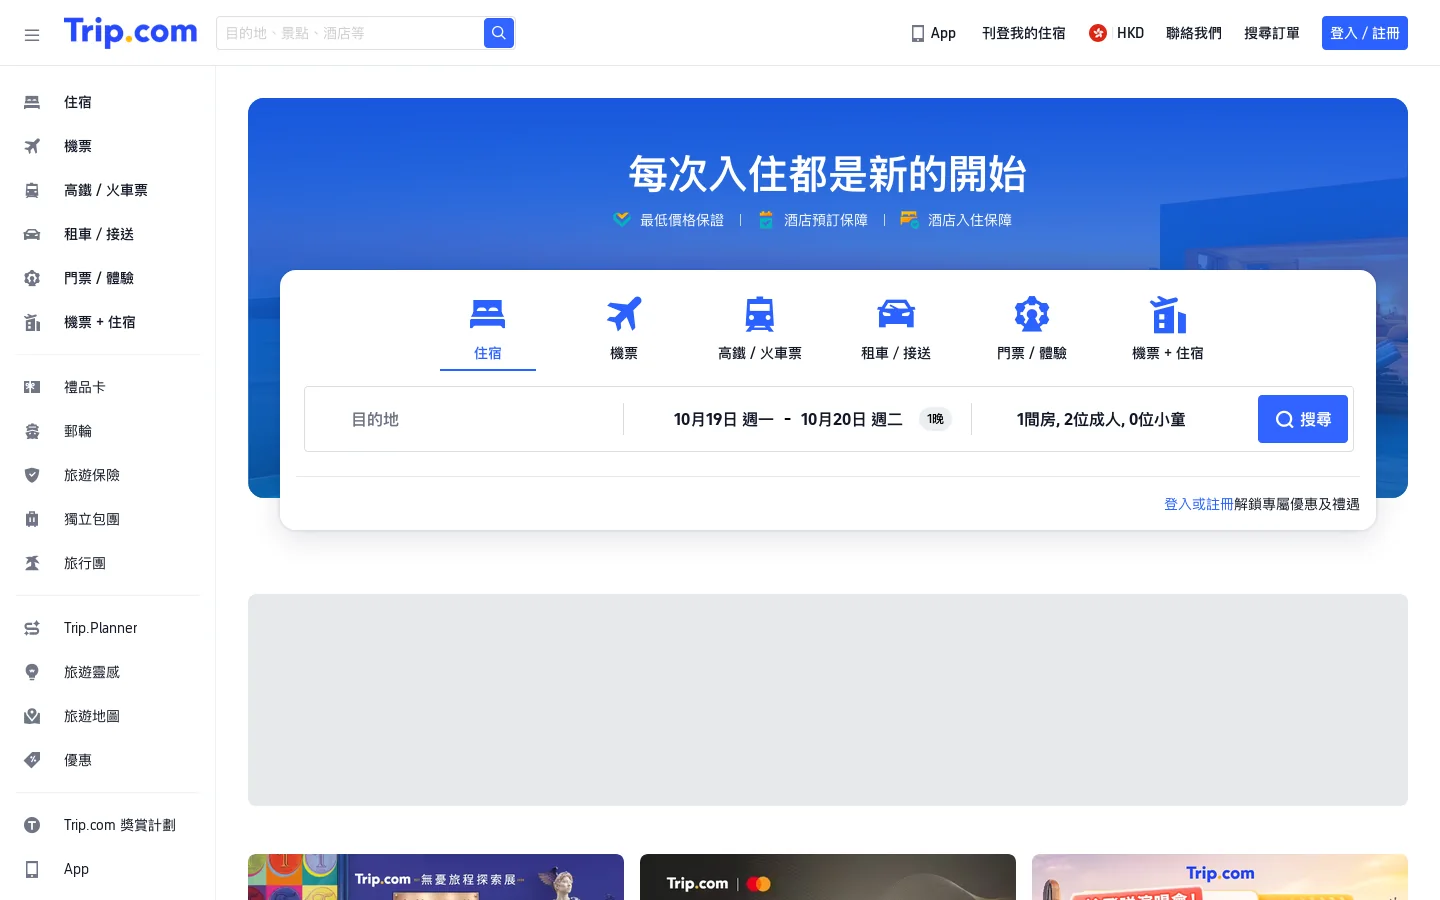Switch to the 機票 + 住宿 search tab
Viewport: 1440px width, 900px height.
pos(1168,330)
